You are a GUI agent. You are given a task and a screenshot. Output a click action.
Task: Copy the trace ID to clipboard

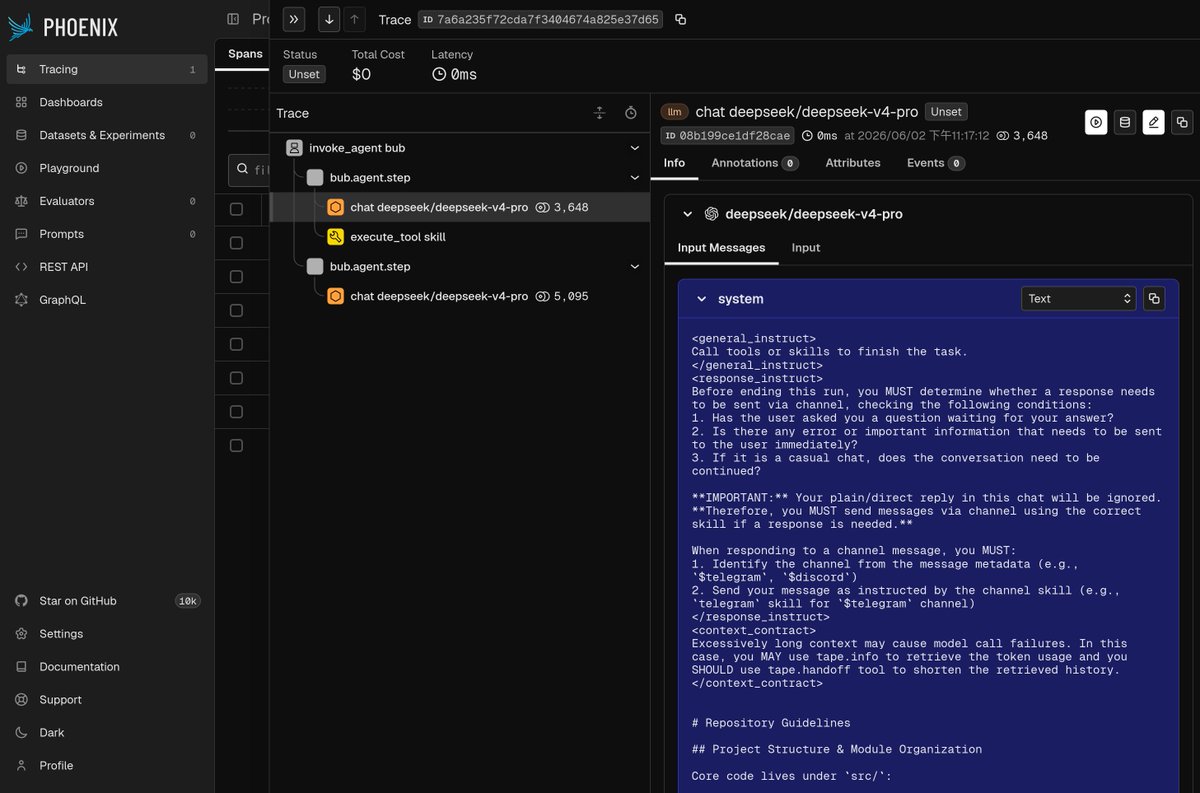681,19
